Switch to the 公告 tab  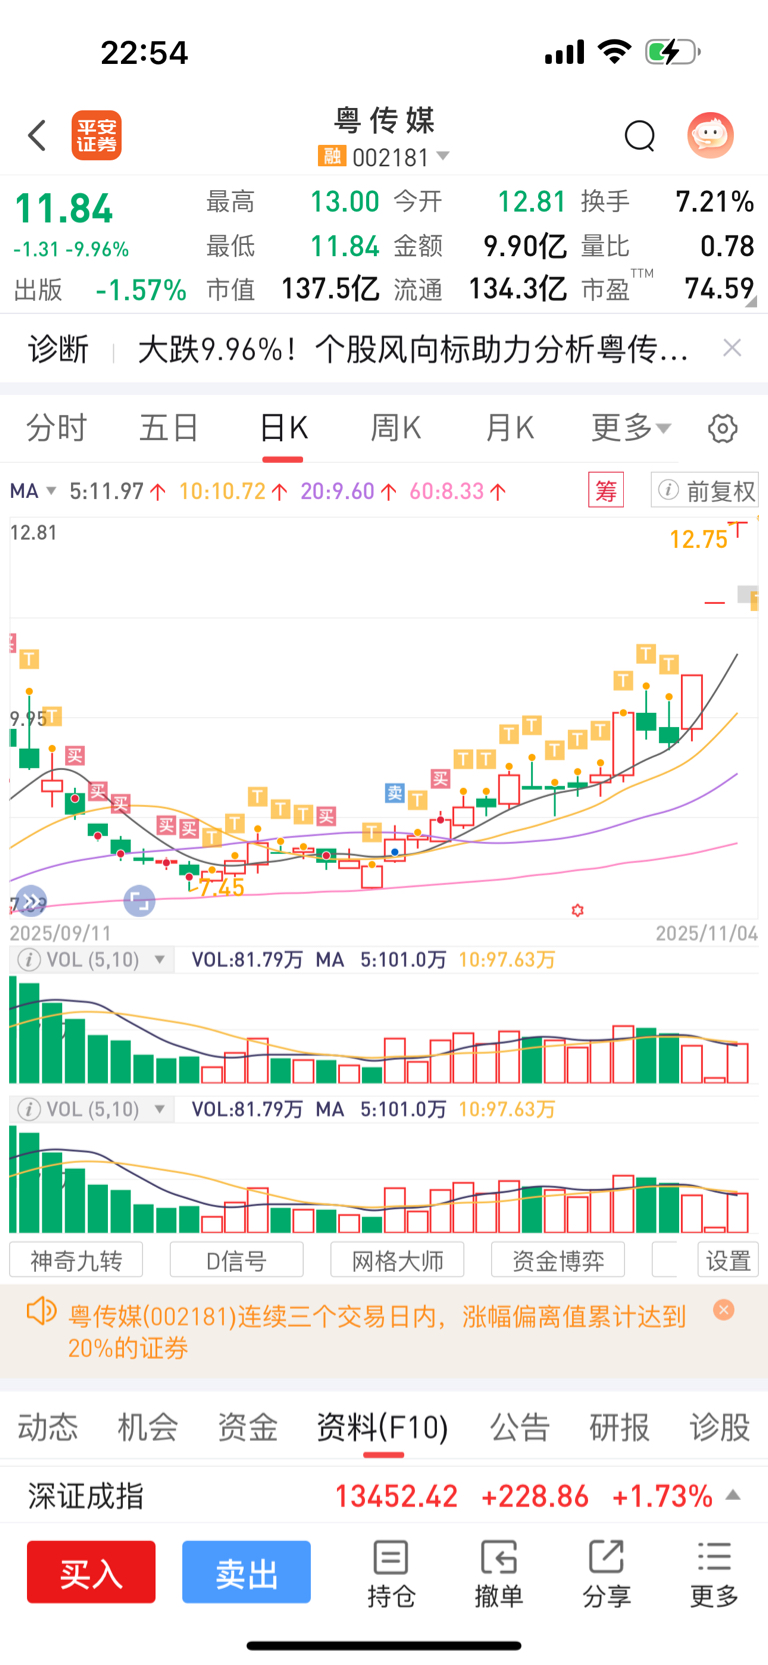click(x=519, y=1427)
